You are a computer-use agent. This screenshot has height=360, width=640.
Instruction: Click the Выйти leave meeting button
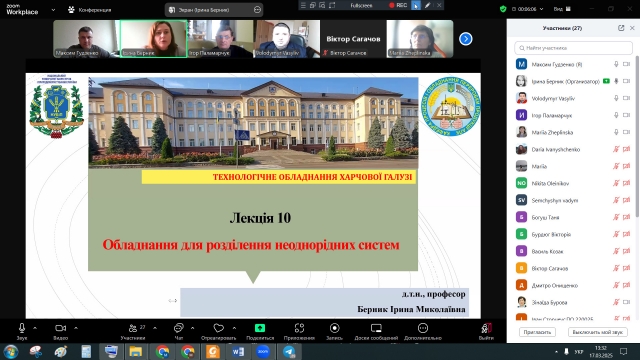click(x=486, y=331)
